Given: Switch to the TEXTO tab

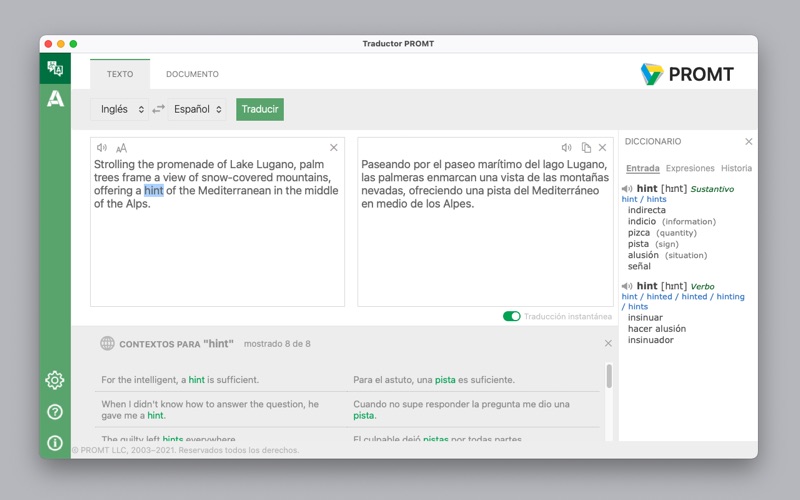Looking at the screenshot, I should 120,74.
